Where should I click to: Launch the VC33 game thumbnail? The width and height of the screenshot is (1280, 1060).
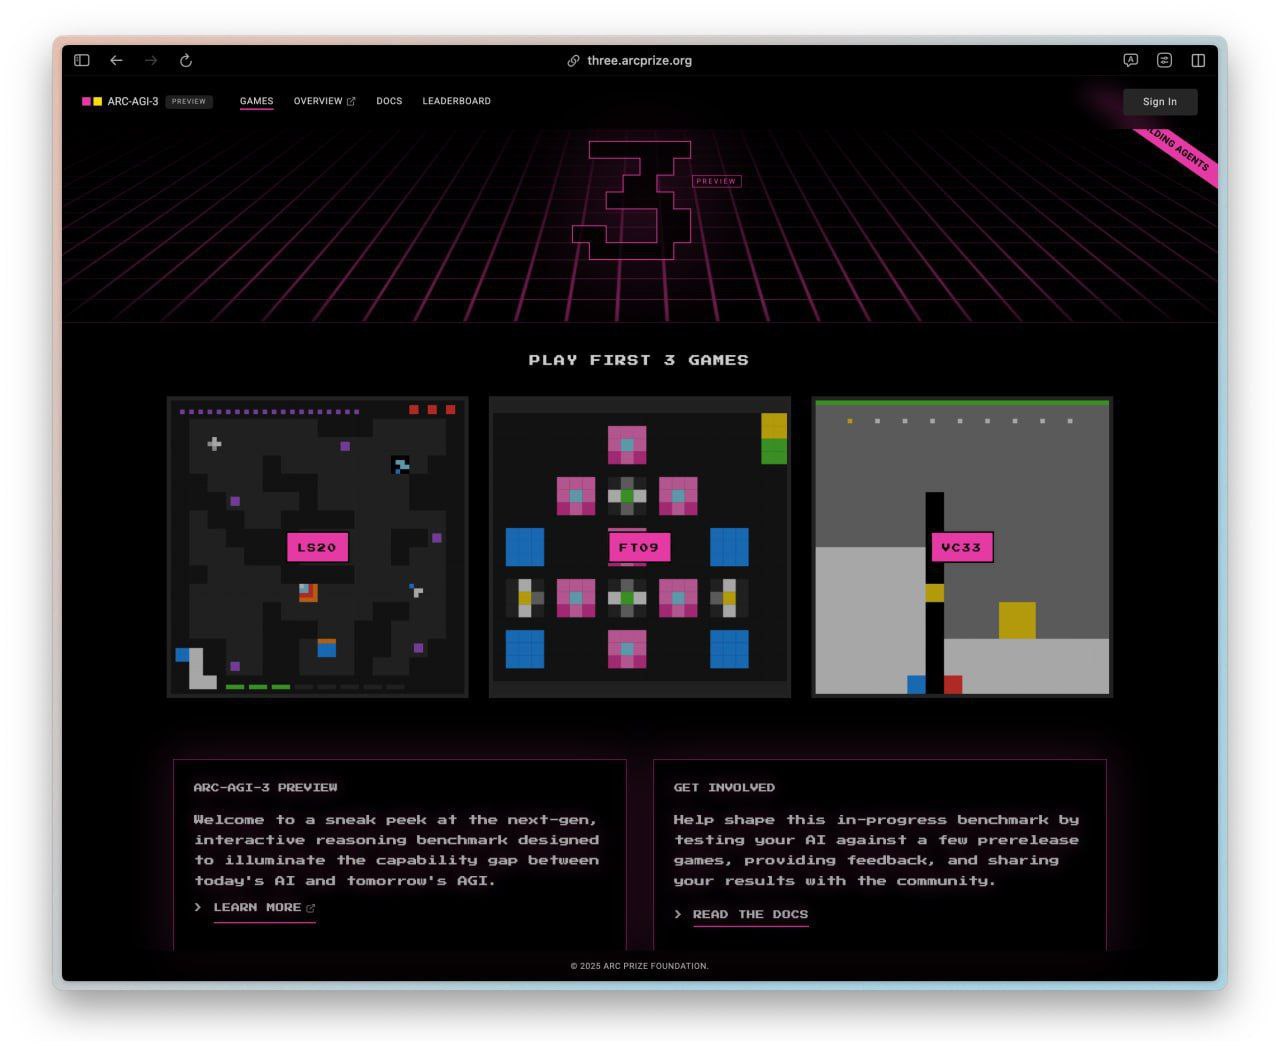click(962, 547)
